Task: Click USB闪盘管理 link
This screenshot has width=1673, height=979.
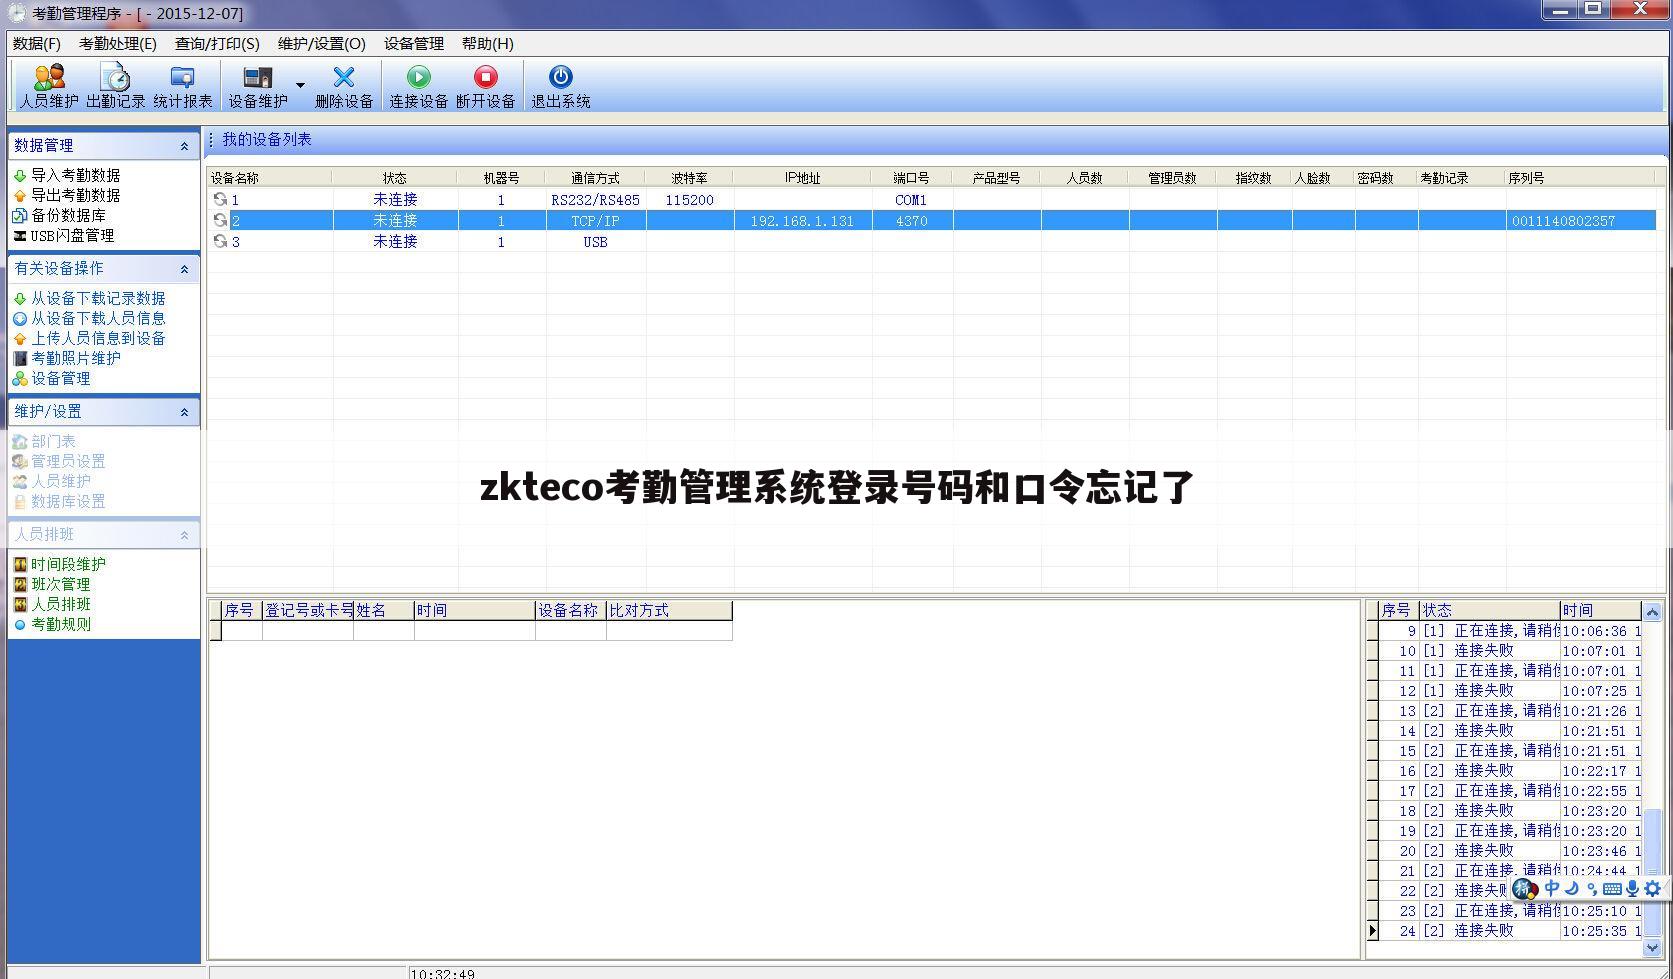Action: pyautogui.click(x=72, y=235)
